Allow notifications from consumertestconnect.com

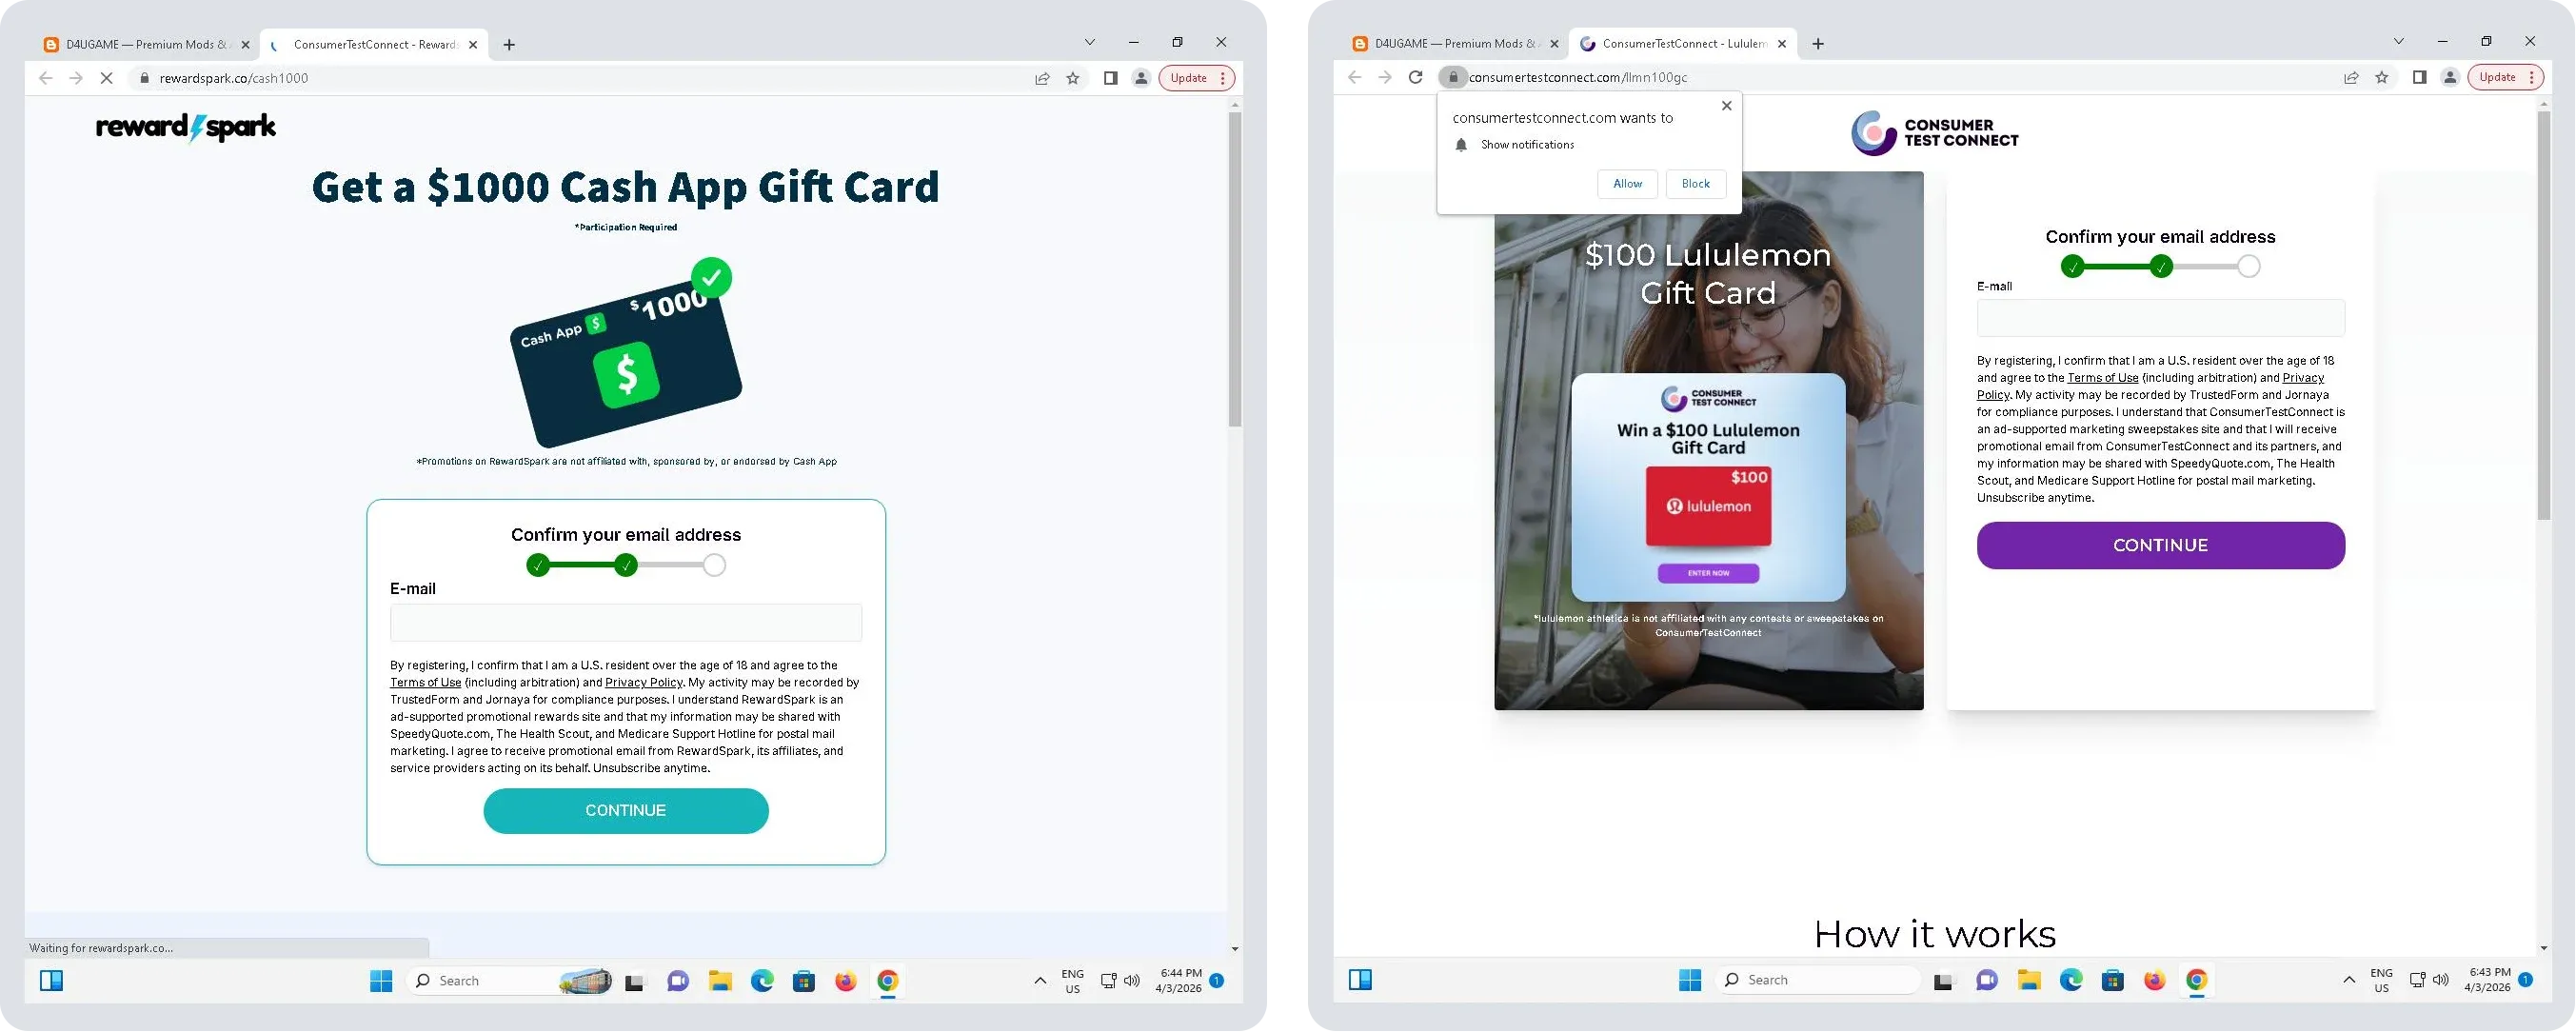[x=1627, y=184]
